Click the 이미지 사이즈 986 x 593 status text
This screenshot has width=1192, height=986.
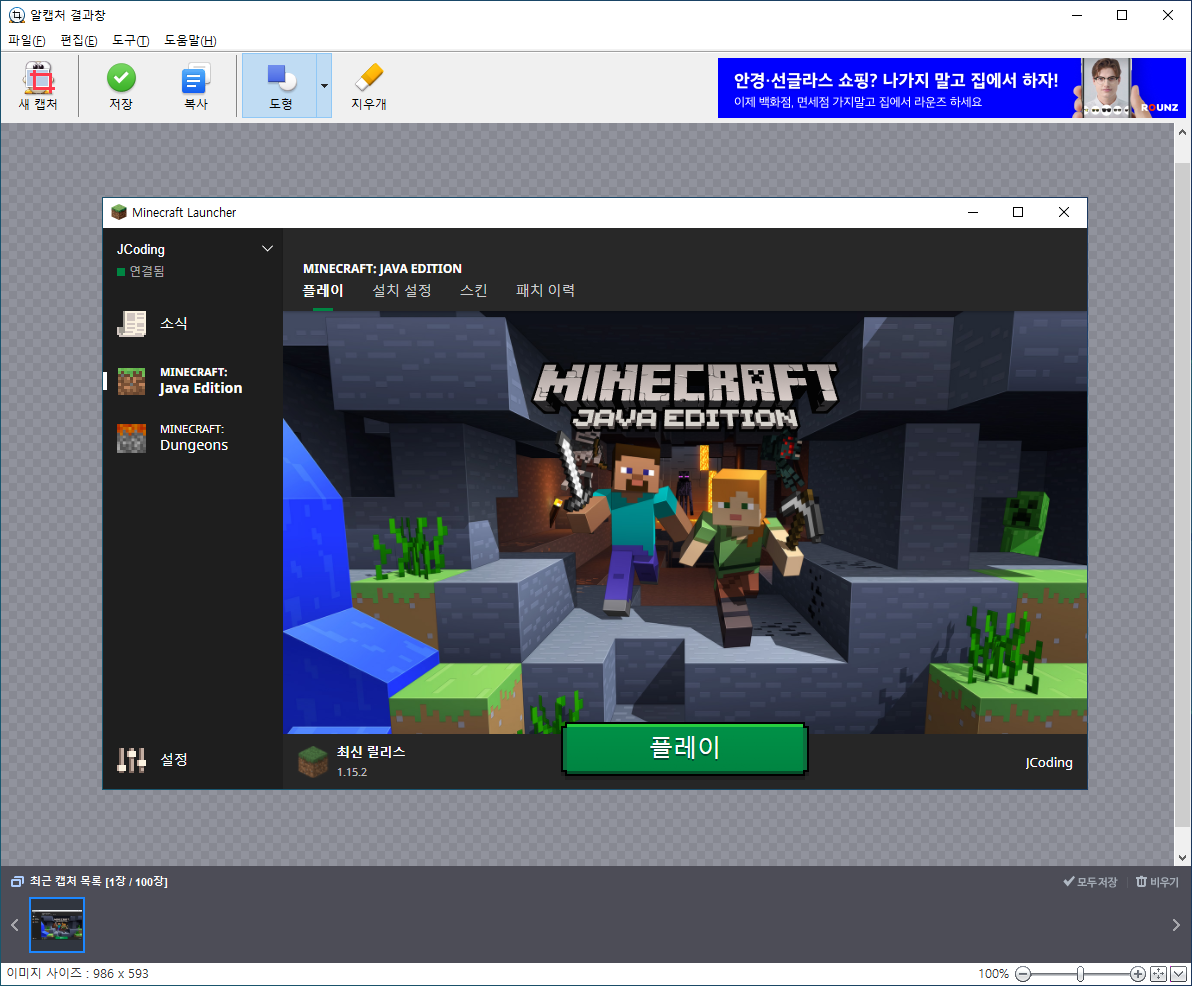pyautogui.click(x=78, y=973)
